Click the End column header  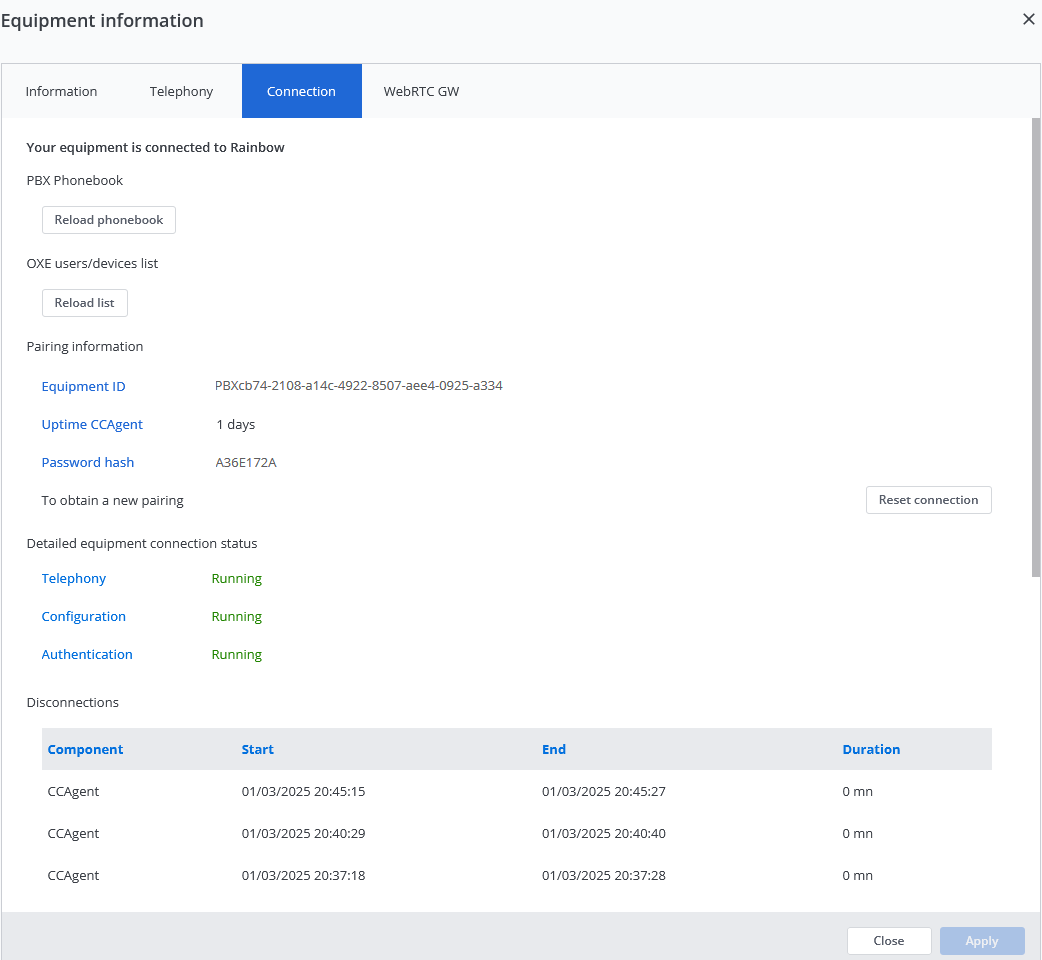pos(554,749)
